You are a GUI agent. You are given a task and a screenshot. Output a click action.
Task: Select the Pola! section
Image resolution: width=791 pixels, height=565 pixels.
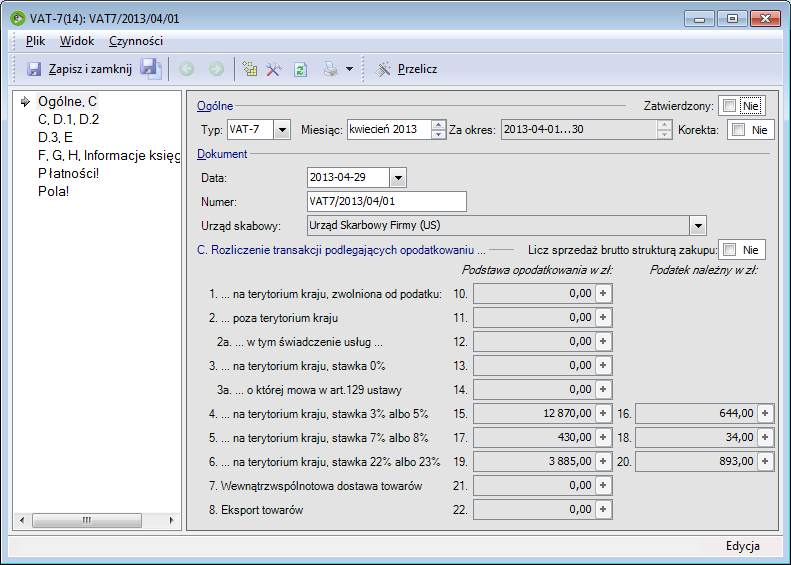click(53, 191)
